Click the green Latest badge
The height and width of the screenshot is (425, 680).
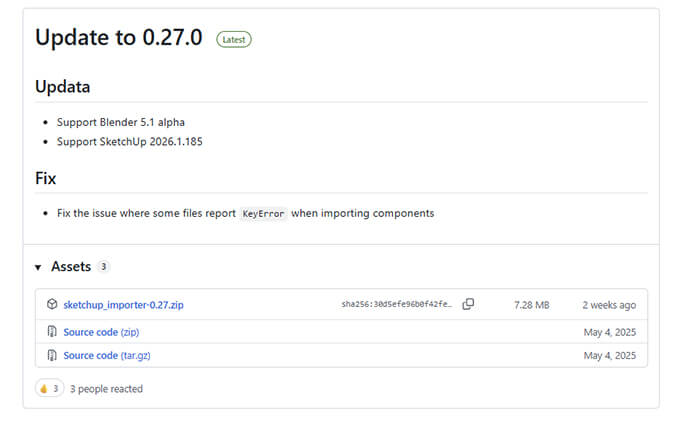pos(234,40)
